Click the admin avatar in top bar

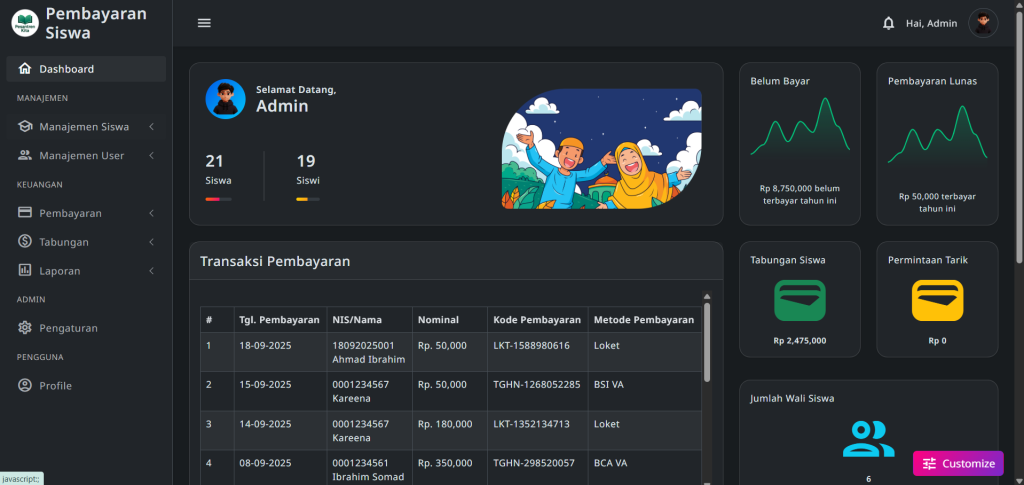pos(983,23)
